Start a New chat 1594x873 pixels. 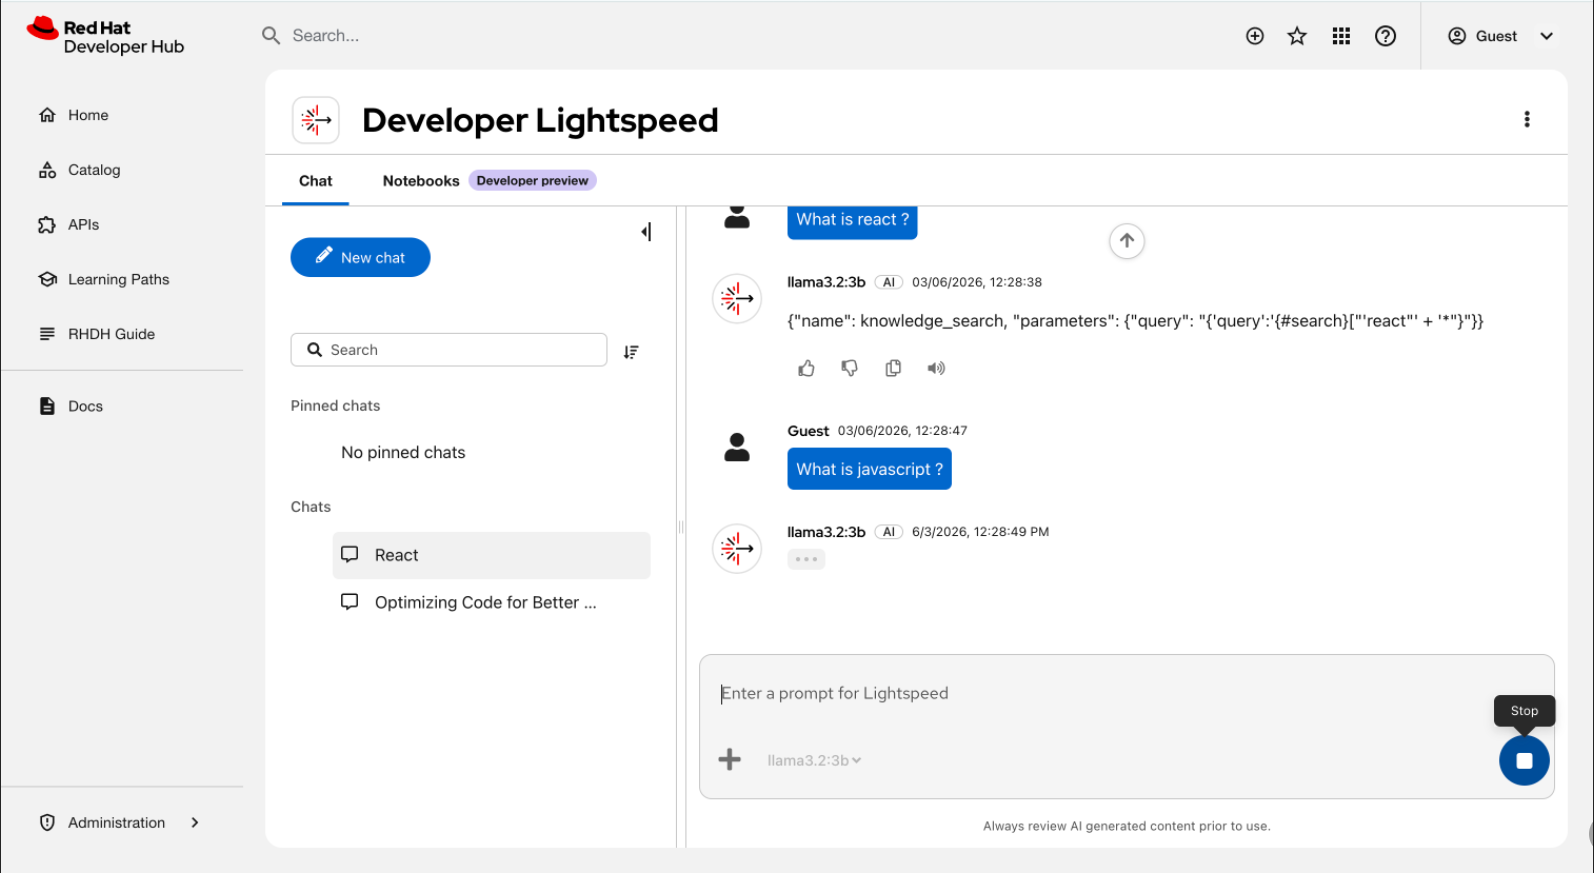(360, 257)
